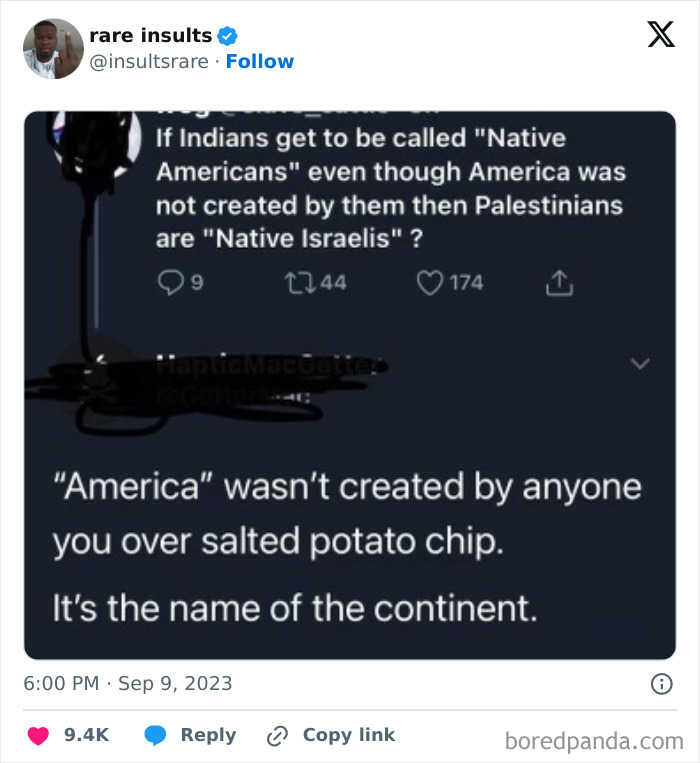Click the blue reply bubble icon
The image size is (700, 763).
click(x=156, y=735)
